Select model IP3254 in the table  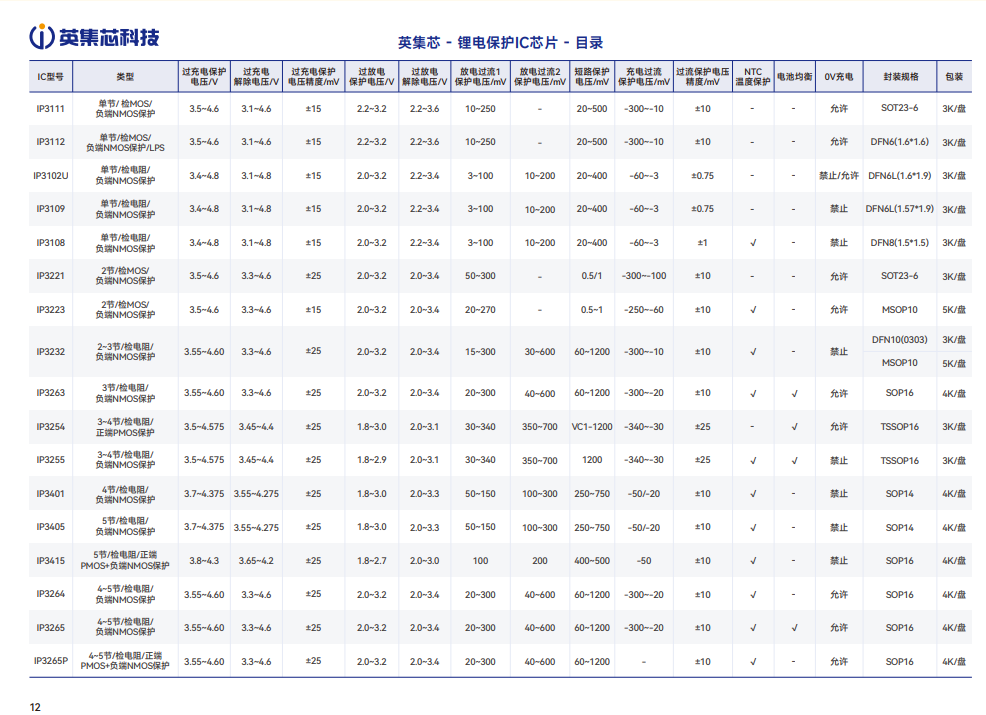pos(50,427)
